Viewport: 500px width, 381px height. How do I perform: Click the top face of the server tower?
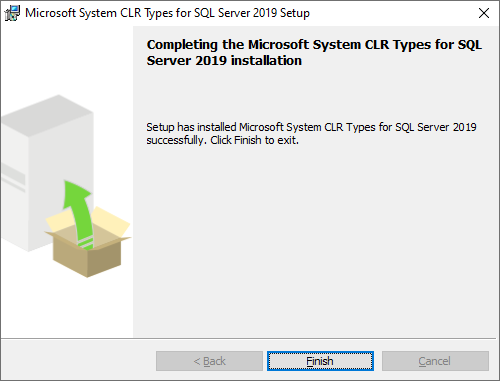pos(47,114)
